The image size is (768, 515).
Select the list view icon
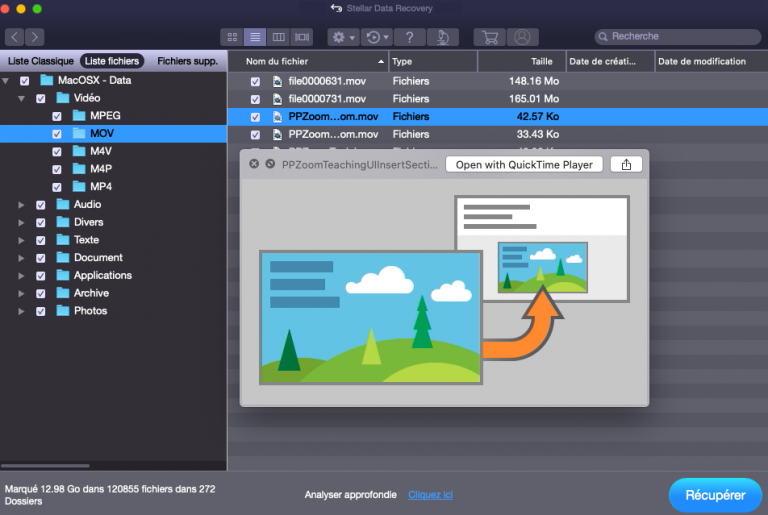pyautogui.click(x=255, y=37)
